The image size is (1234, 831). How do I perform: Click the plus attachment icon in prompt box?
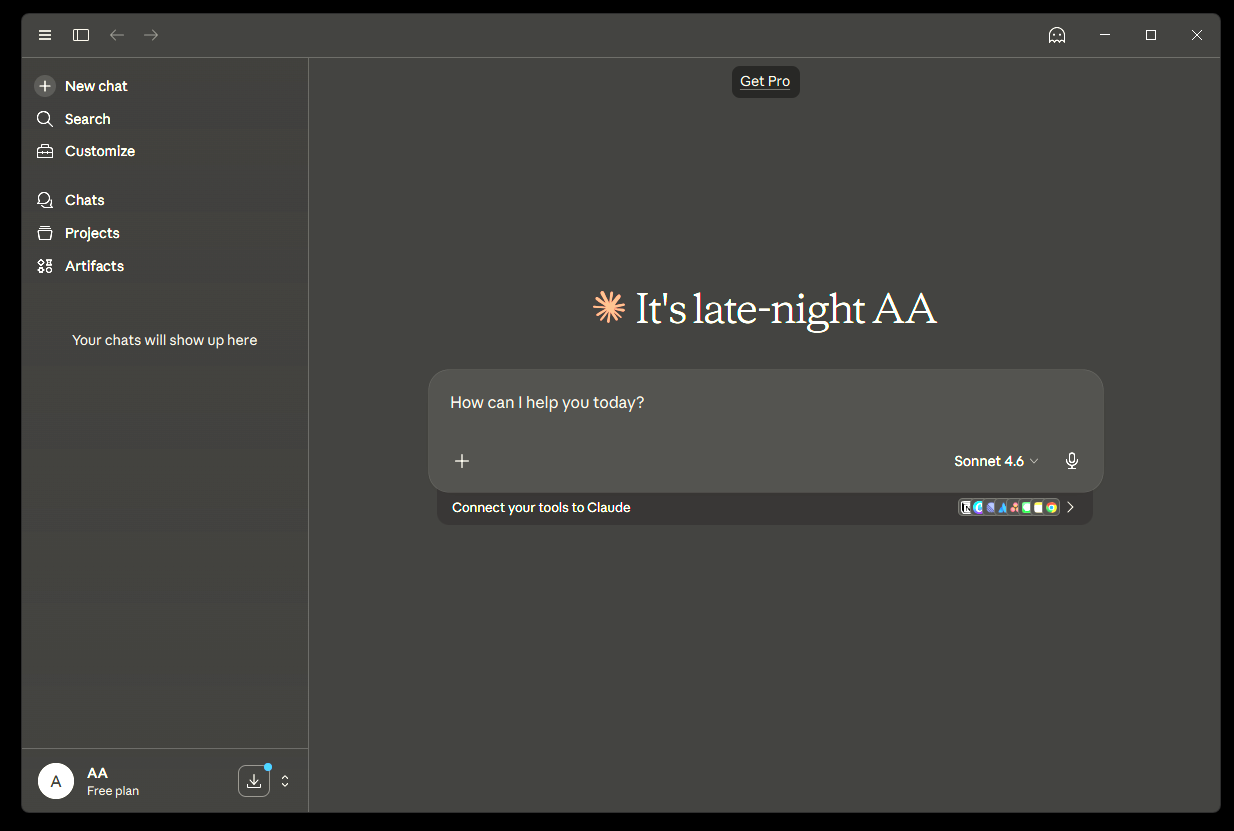(x=462, y=461)
